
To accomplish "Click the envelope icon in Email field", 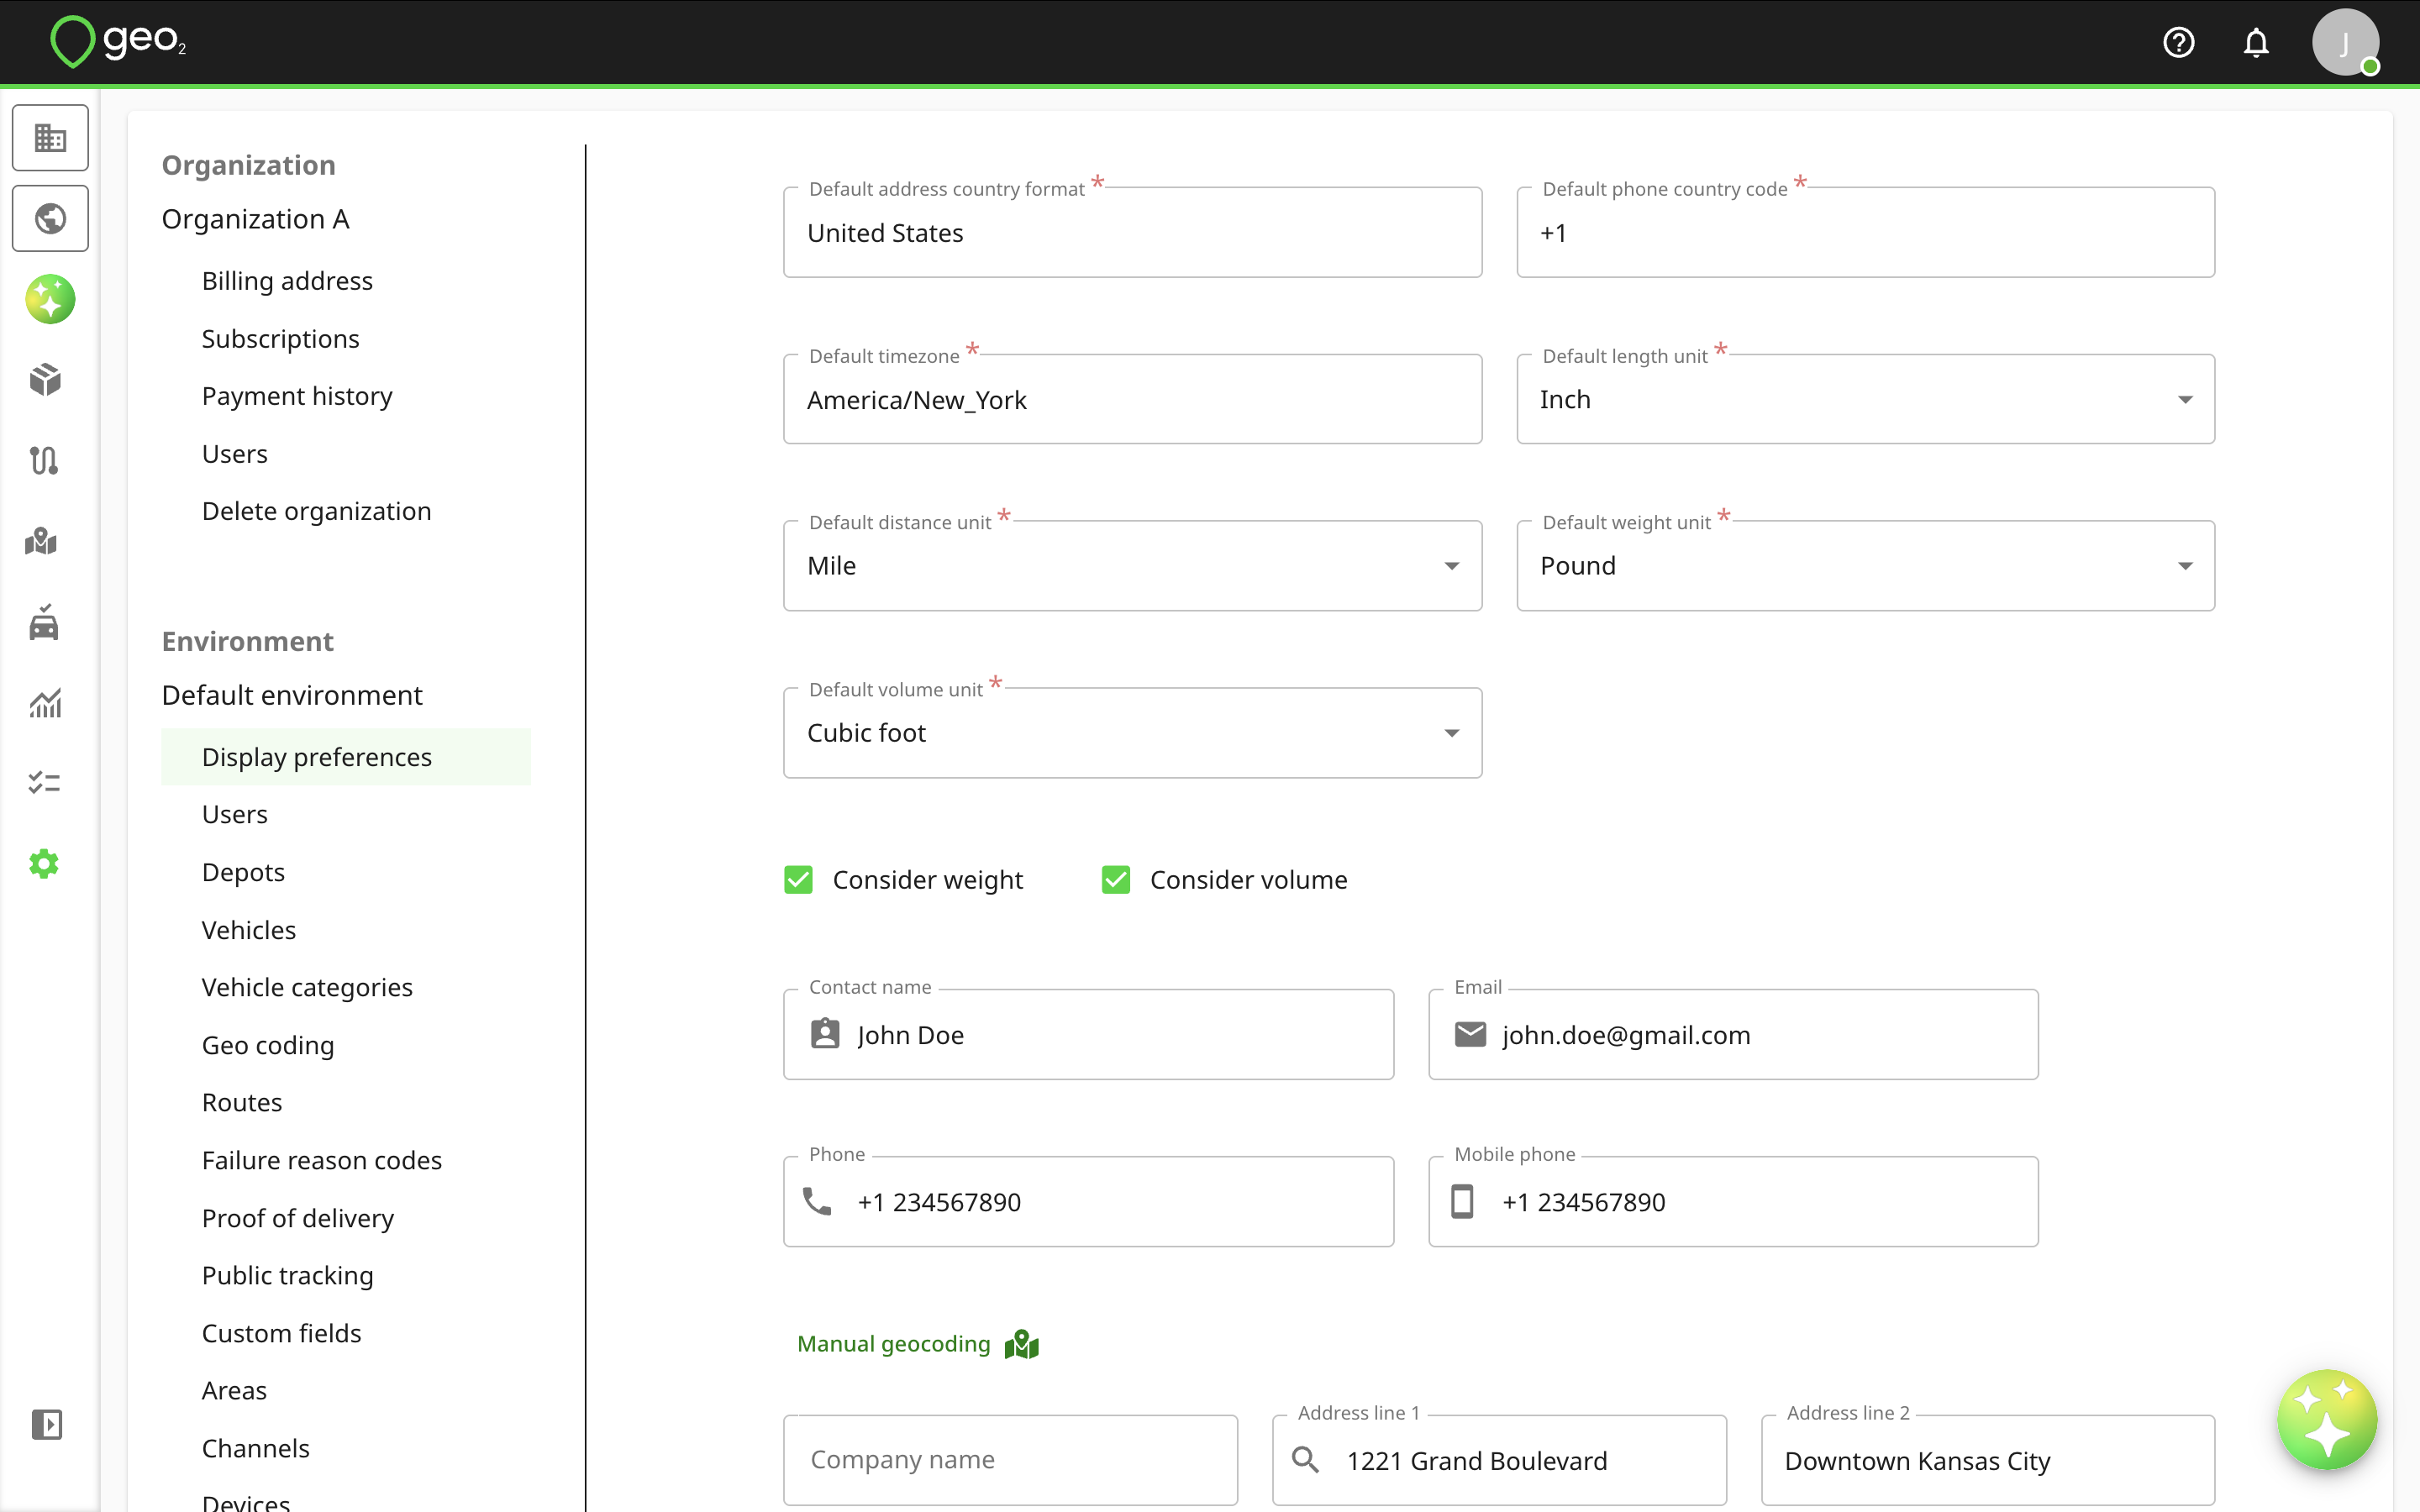I will (1470, 1034).
